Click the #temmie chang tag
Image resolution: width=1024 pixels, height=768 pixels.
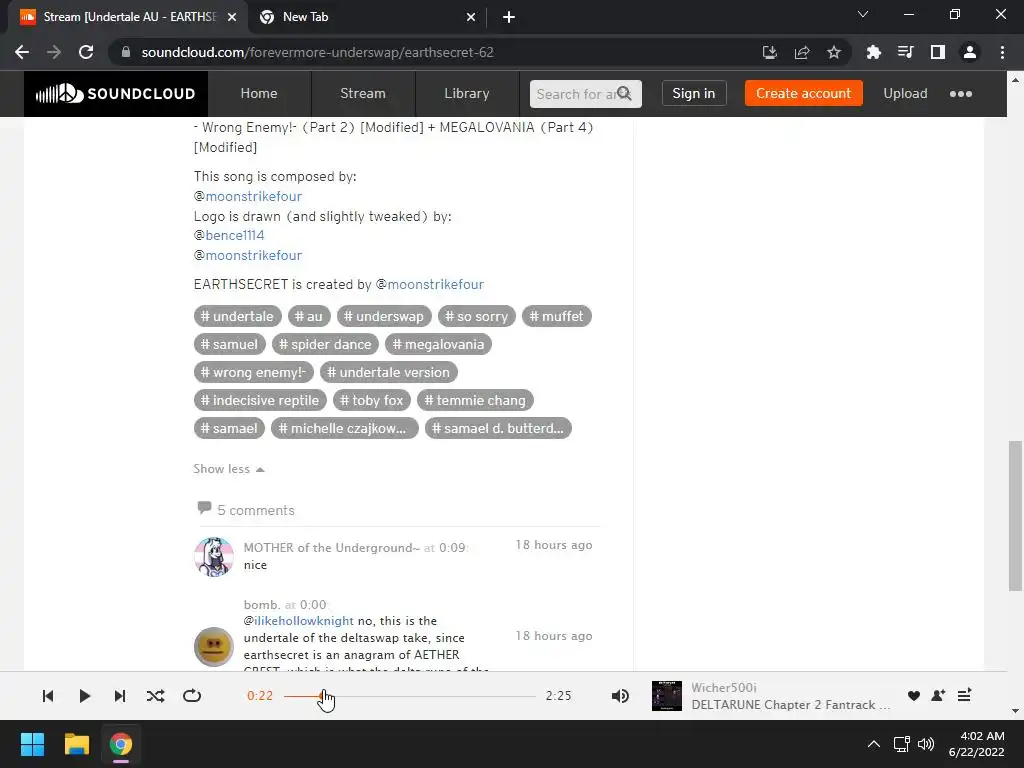[475, 400]
